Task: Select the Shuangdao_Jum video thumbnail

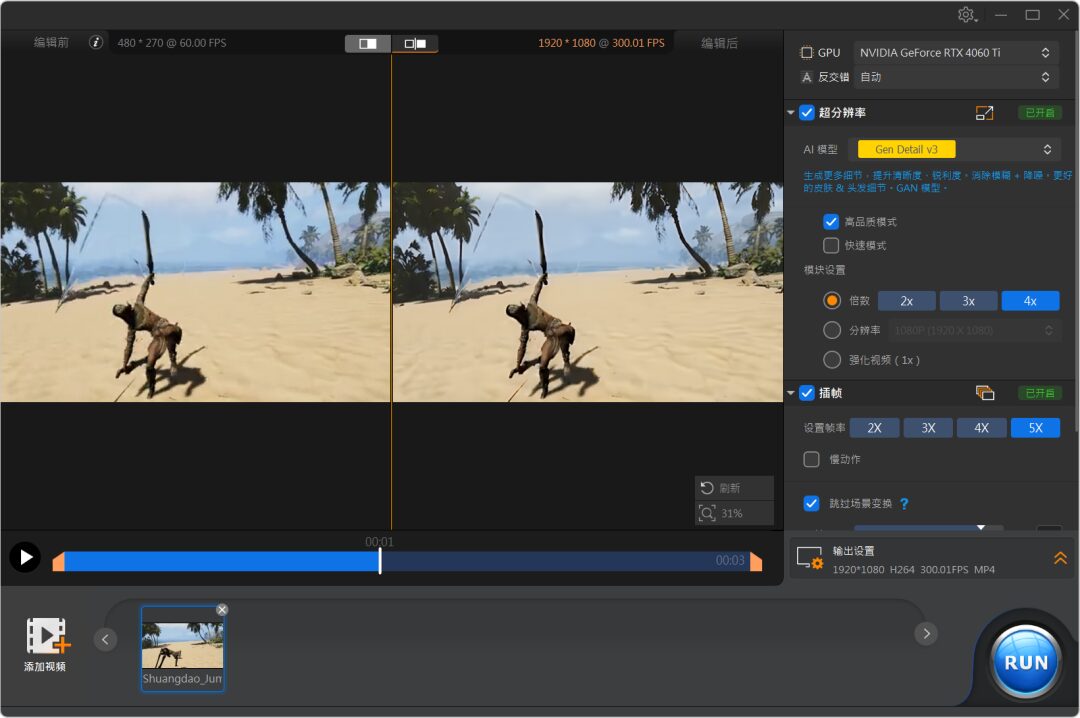Action: coord(183,648)
